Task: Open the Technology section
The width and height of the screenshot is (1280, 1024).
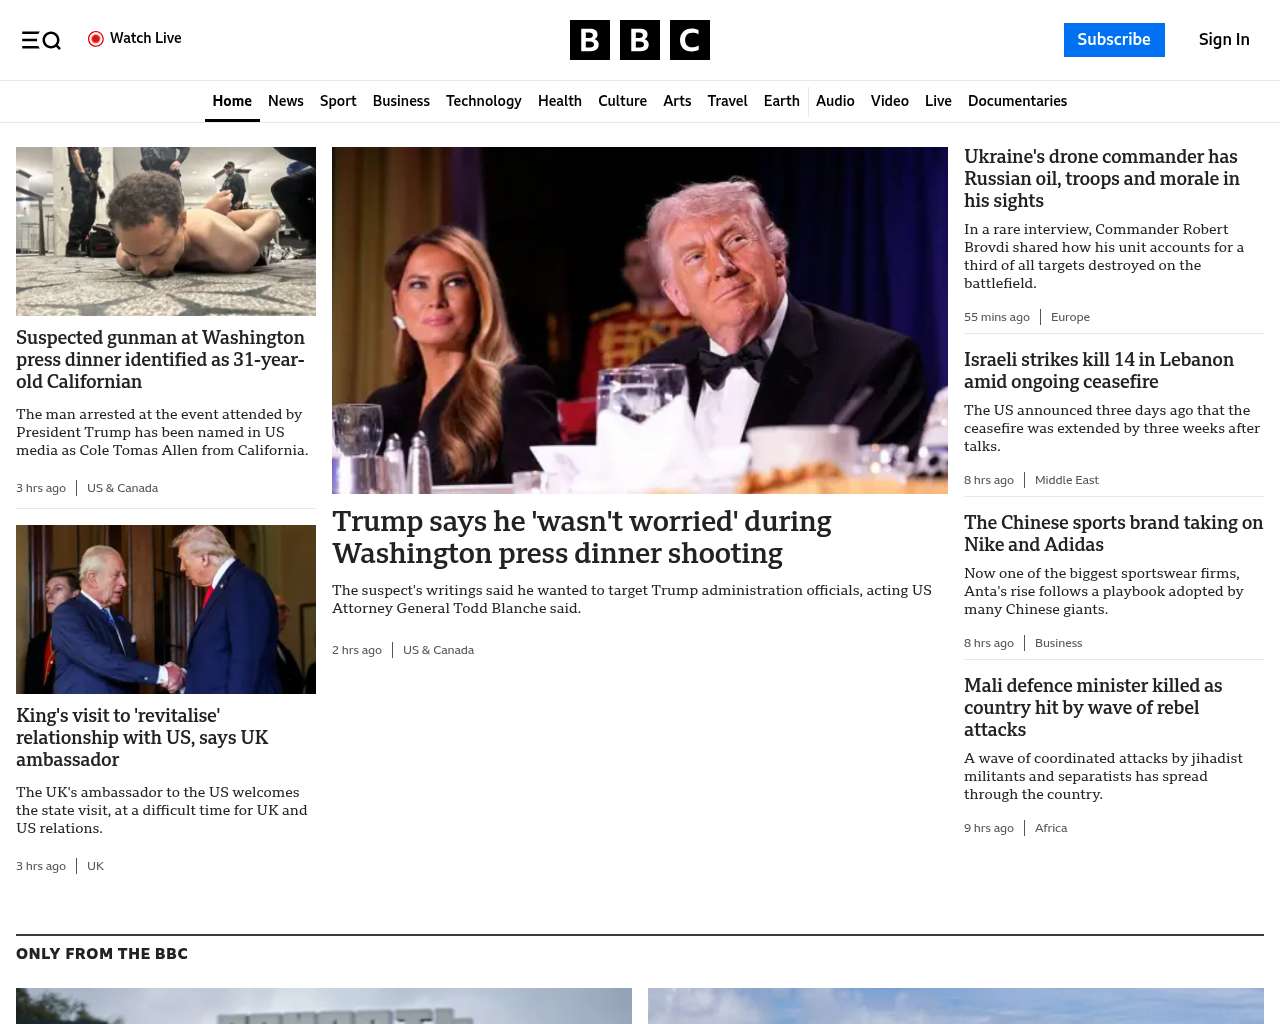Action: [484, 101]
